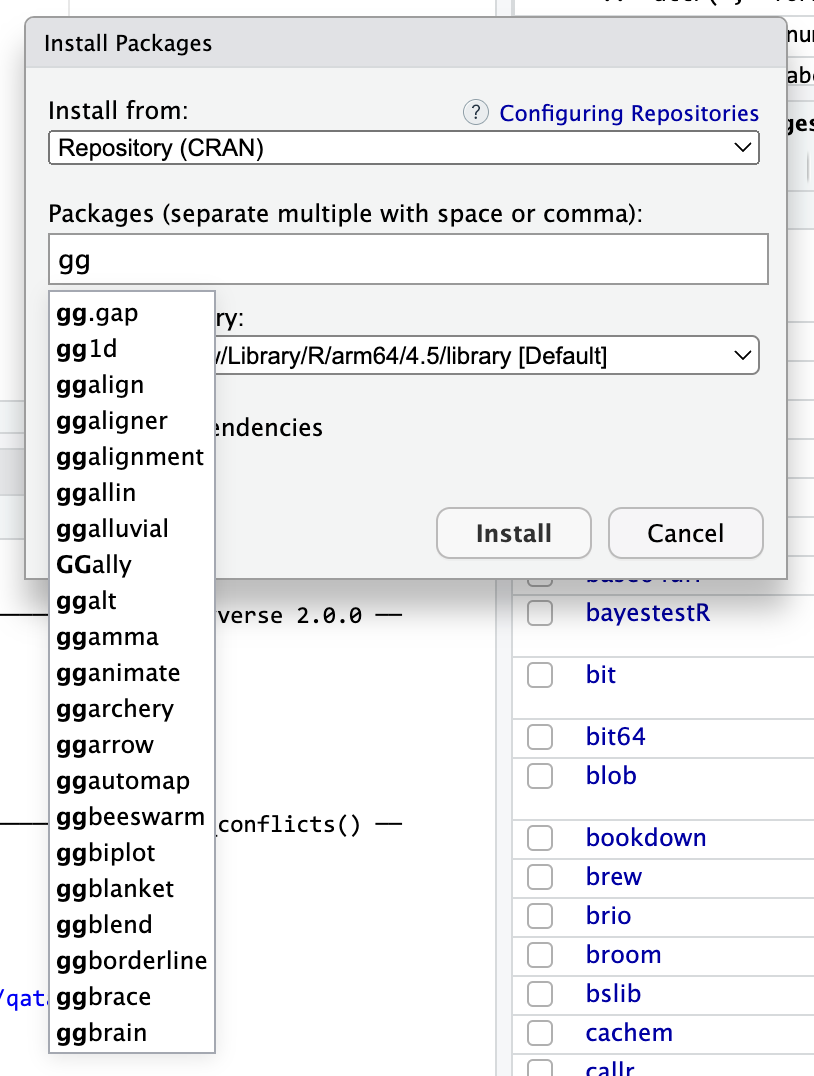Image resolution: width=814 pixels, height=1076 pixels.
Task: Open the blob package link
Action: tap(611, 776)
